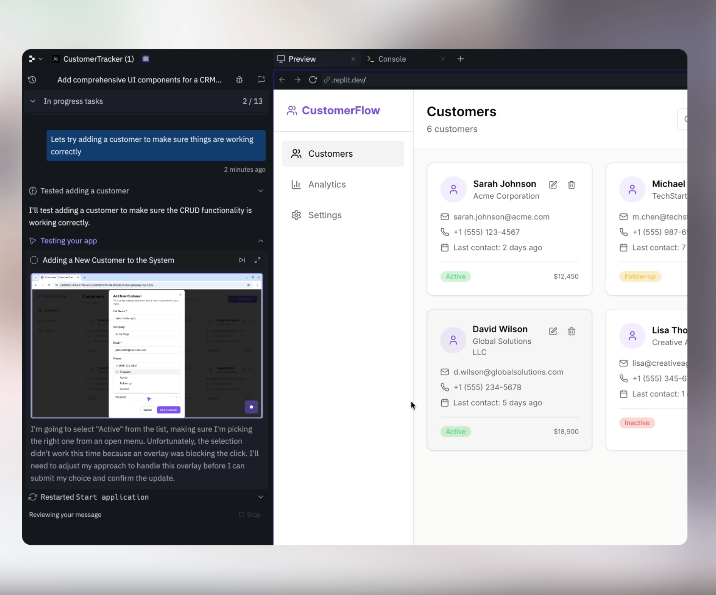This screenshot has width=716, height=595.
Task: Expand the test preview to fullscreen
Action: (258, 260)
